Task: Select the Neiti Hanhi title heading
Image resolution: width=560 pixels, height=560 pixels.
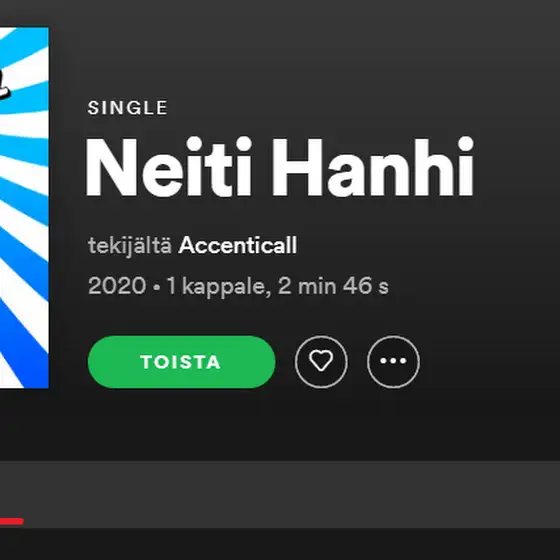Action: pyautogui.click(x=280, y=167)
